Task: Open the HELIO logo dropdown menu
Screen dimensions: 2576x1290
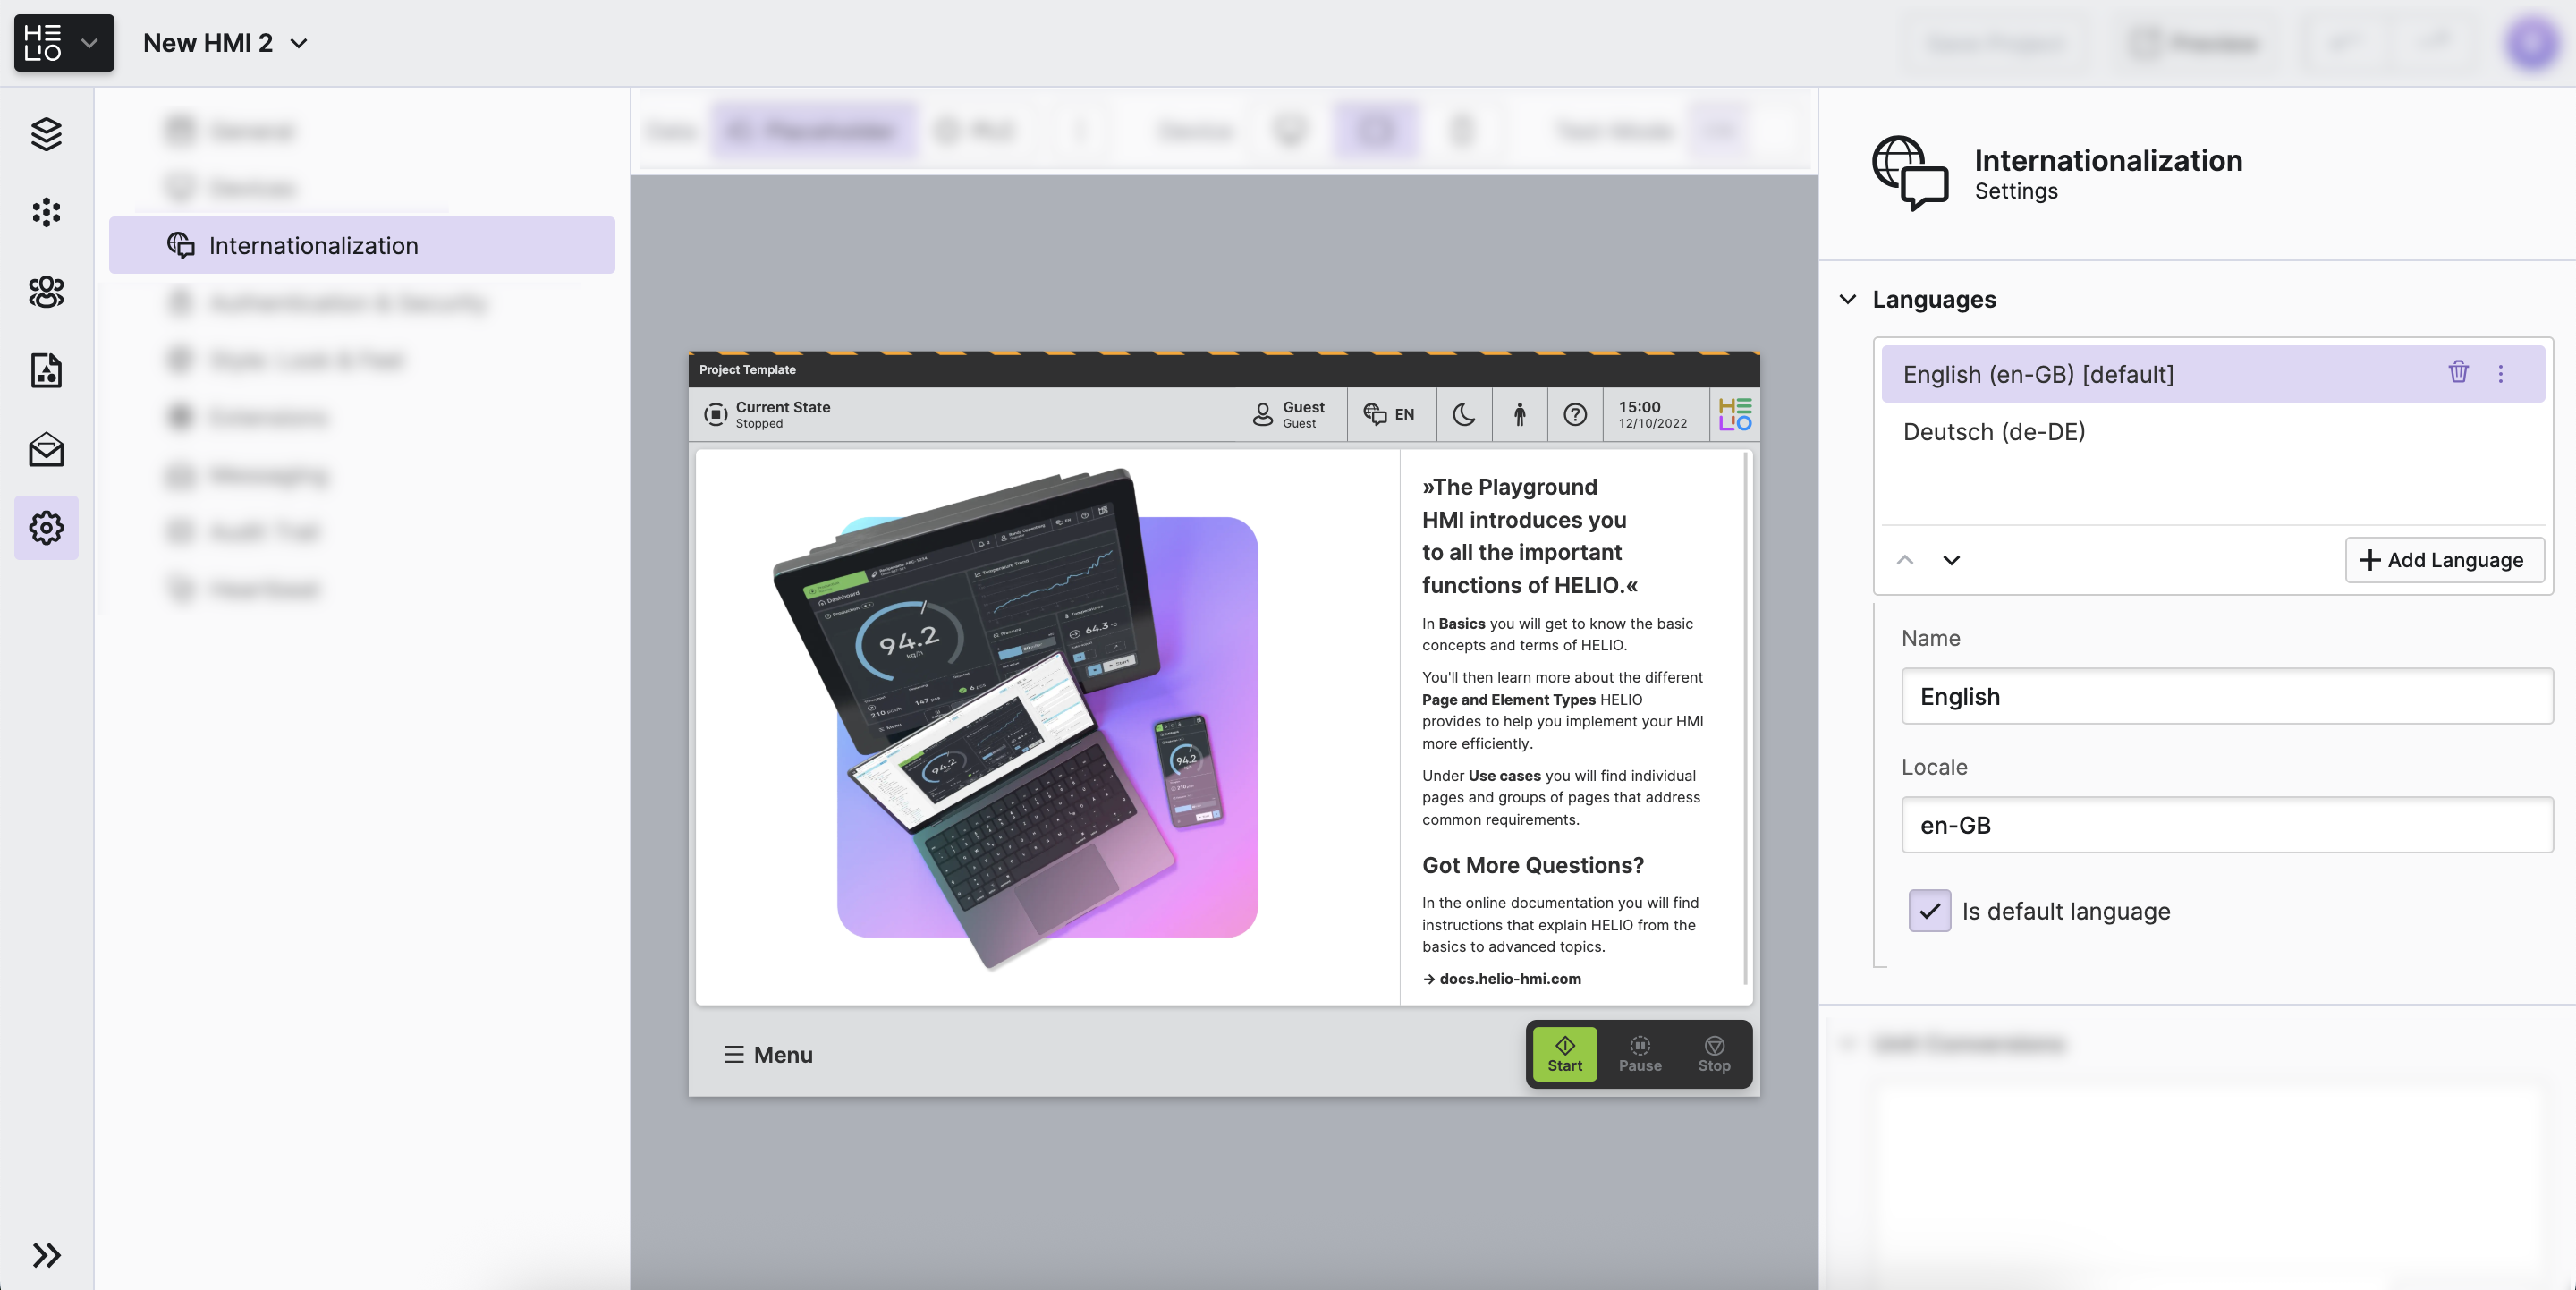Action: [x=63, y=43]
